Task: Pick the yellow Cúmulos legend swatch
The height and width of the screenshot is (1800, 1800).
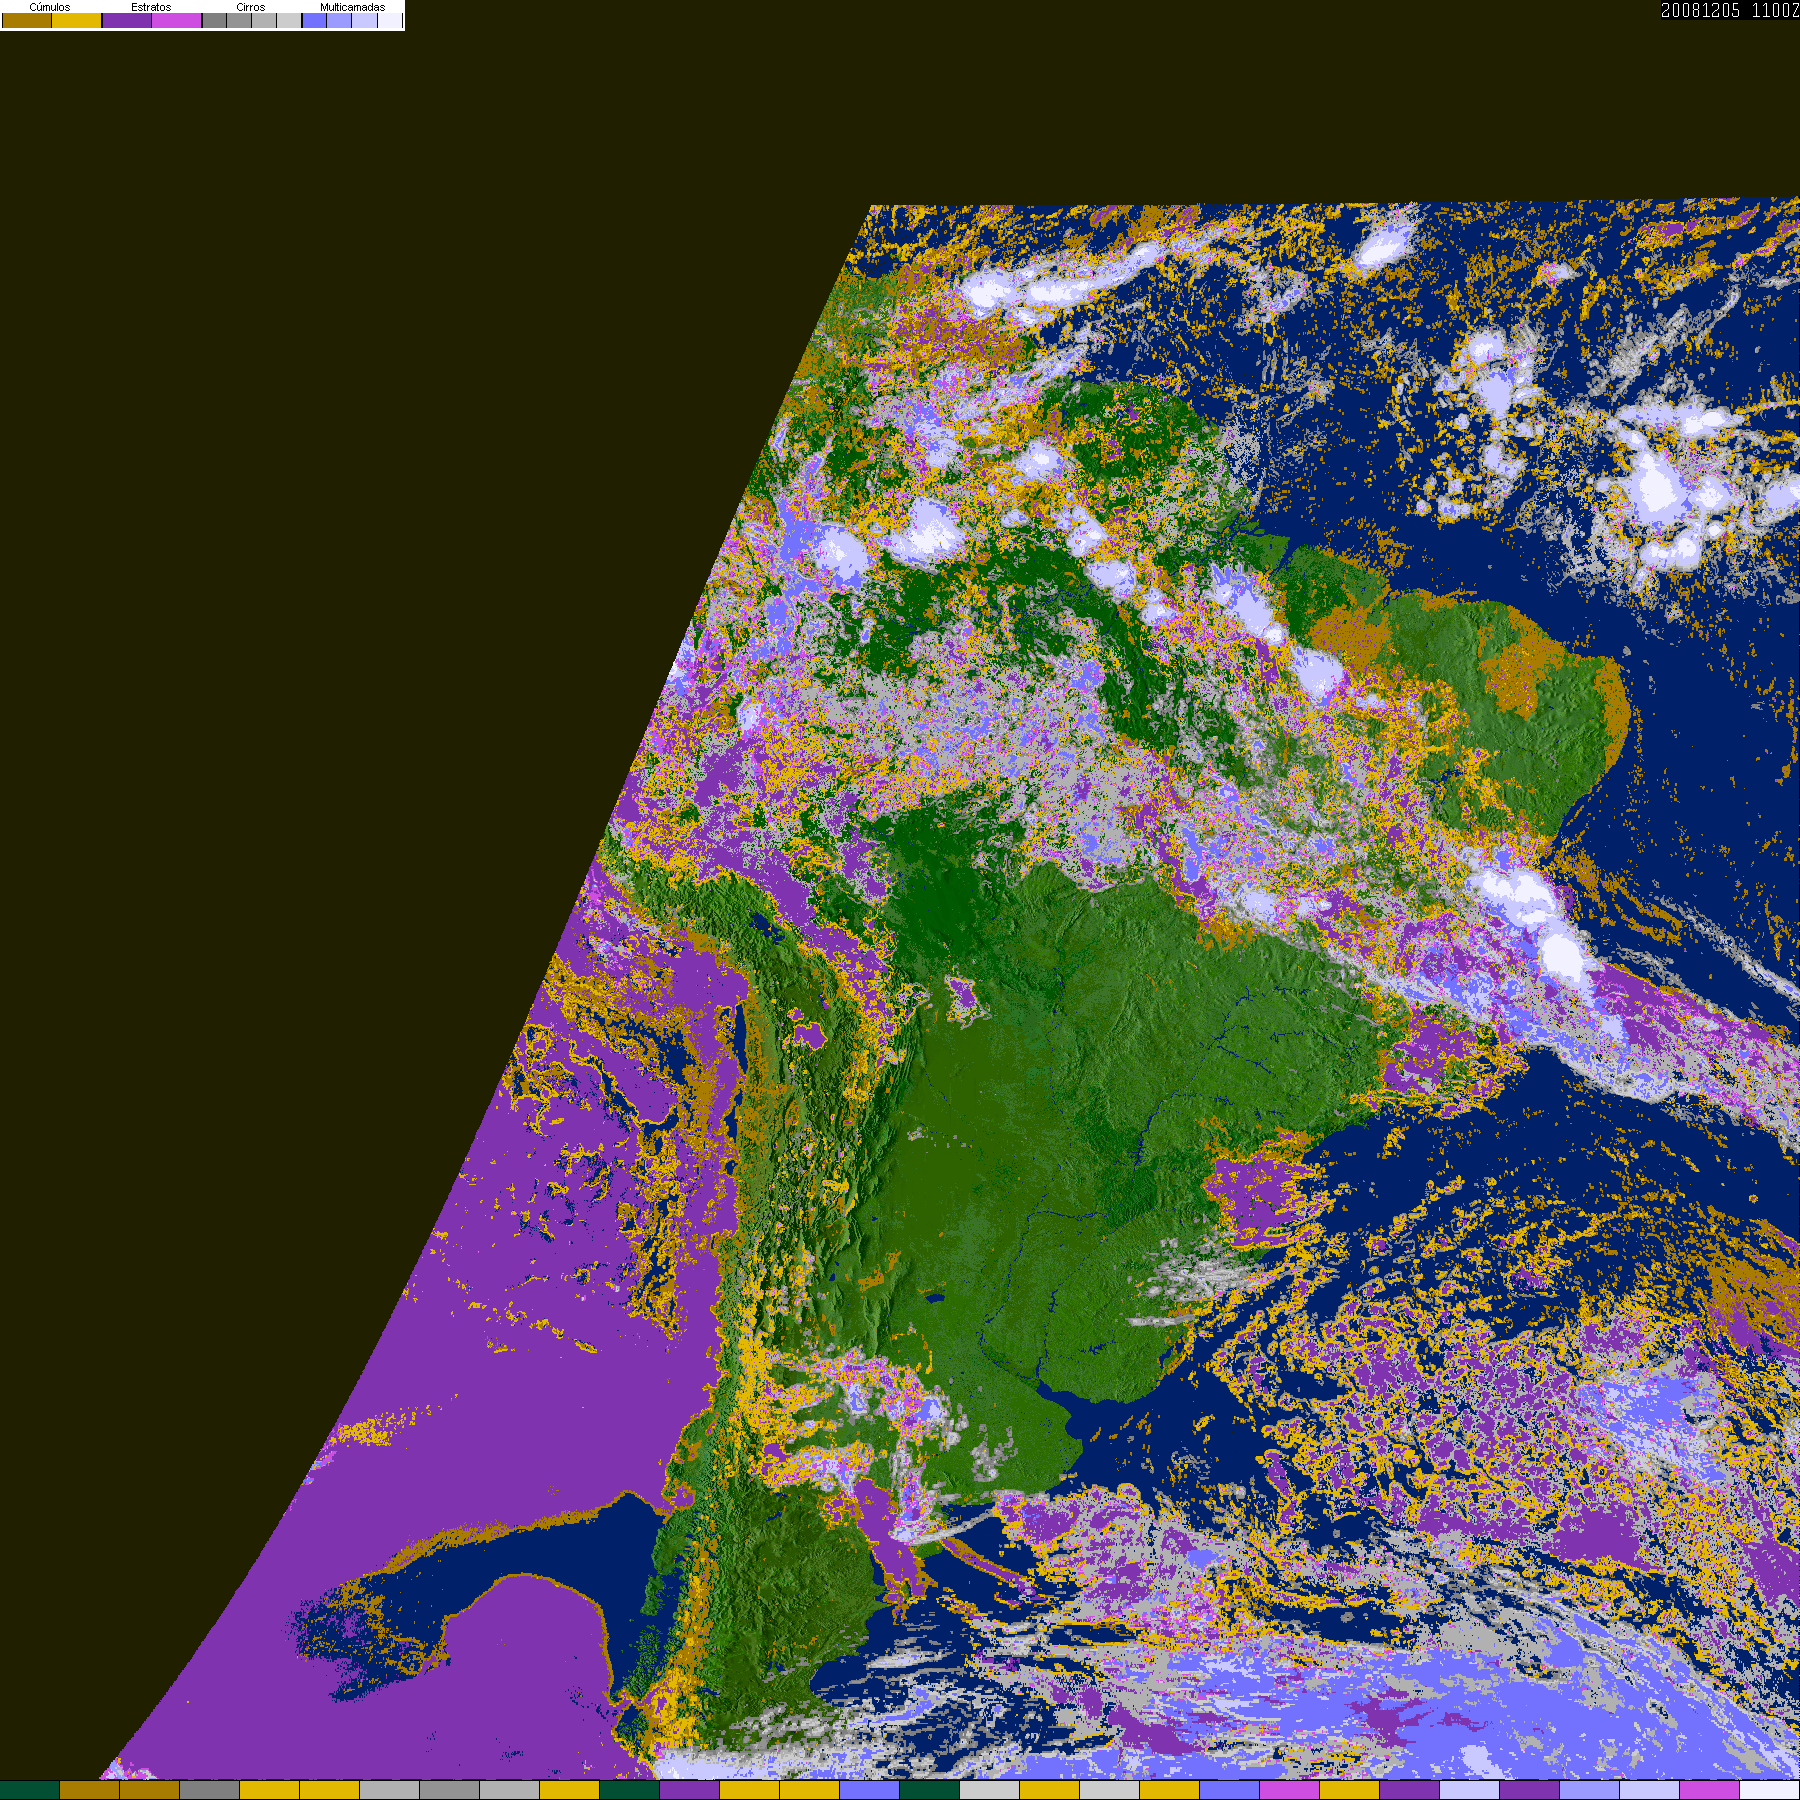Action: click(76, 20)
